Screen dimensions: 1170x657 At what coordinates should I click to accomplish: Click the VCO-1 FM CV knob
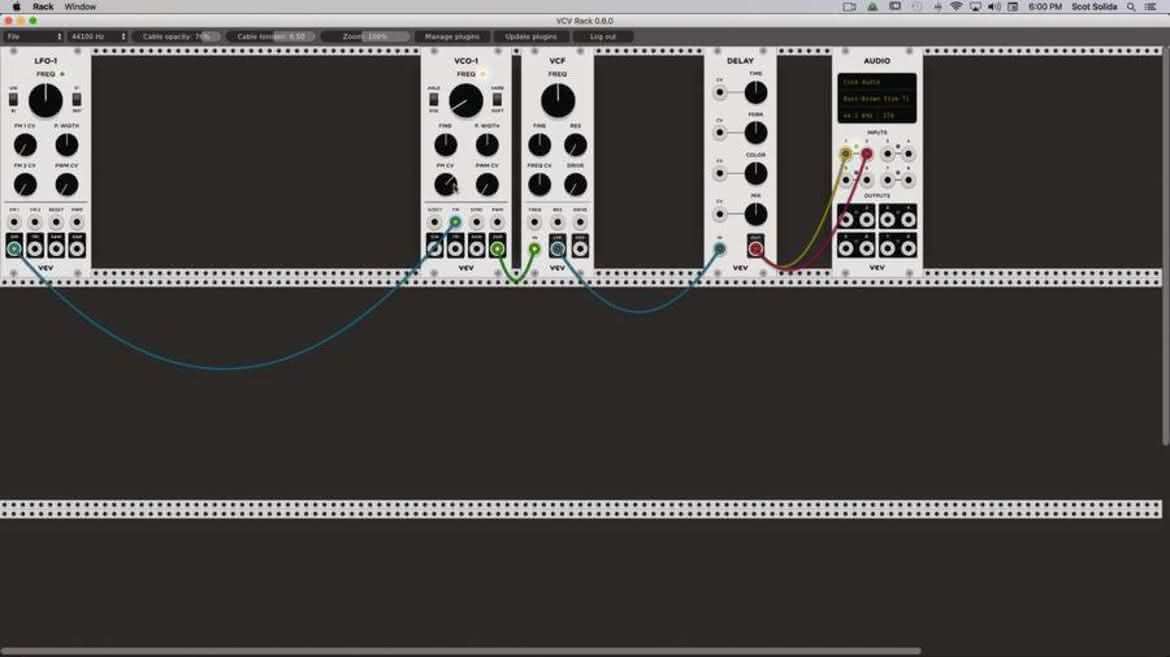click(x=445, y=184)
